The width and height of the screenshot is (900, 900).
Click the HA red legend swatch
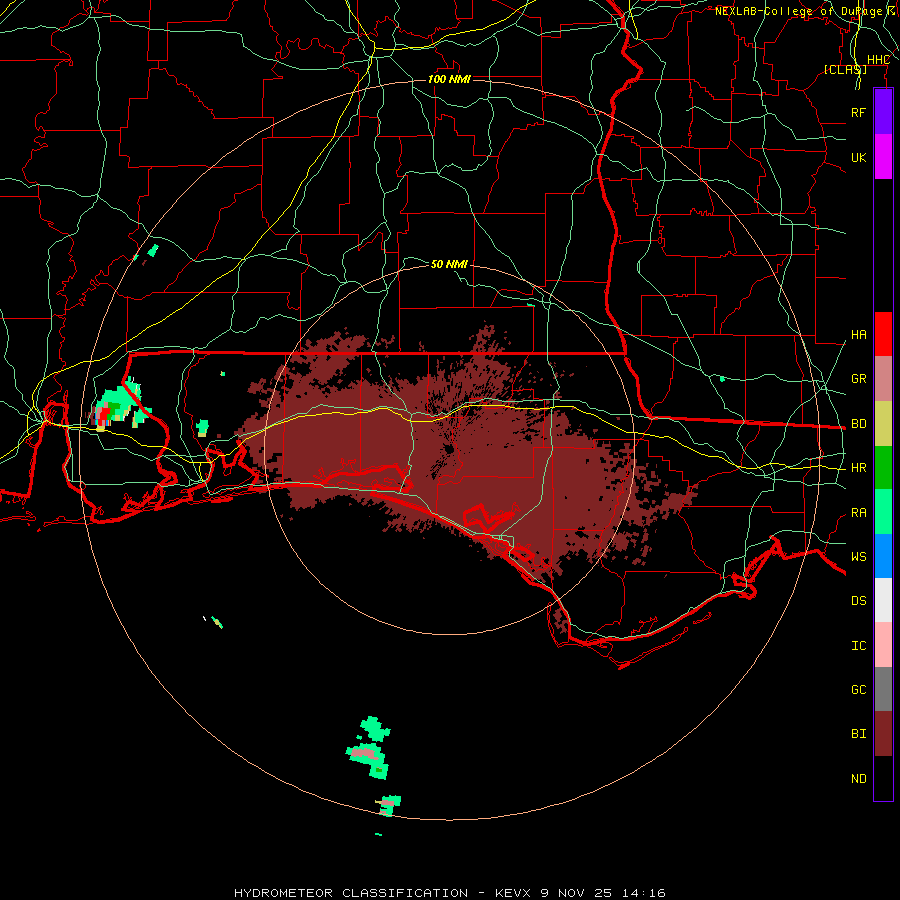tap(883, 334)
